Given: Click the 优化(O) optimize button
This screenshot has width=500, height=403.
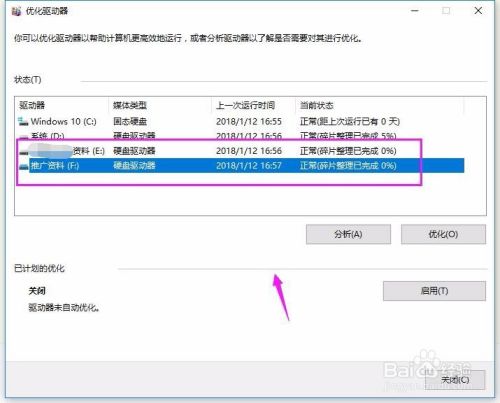Looking at the screenshot, I should pos(443,234).
